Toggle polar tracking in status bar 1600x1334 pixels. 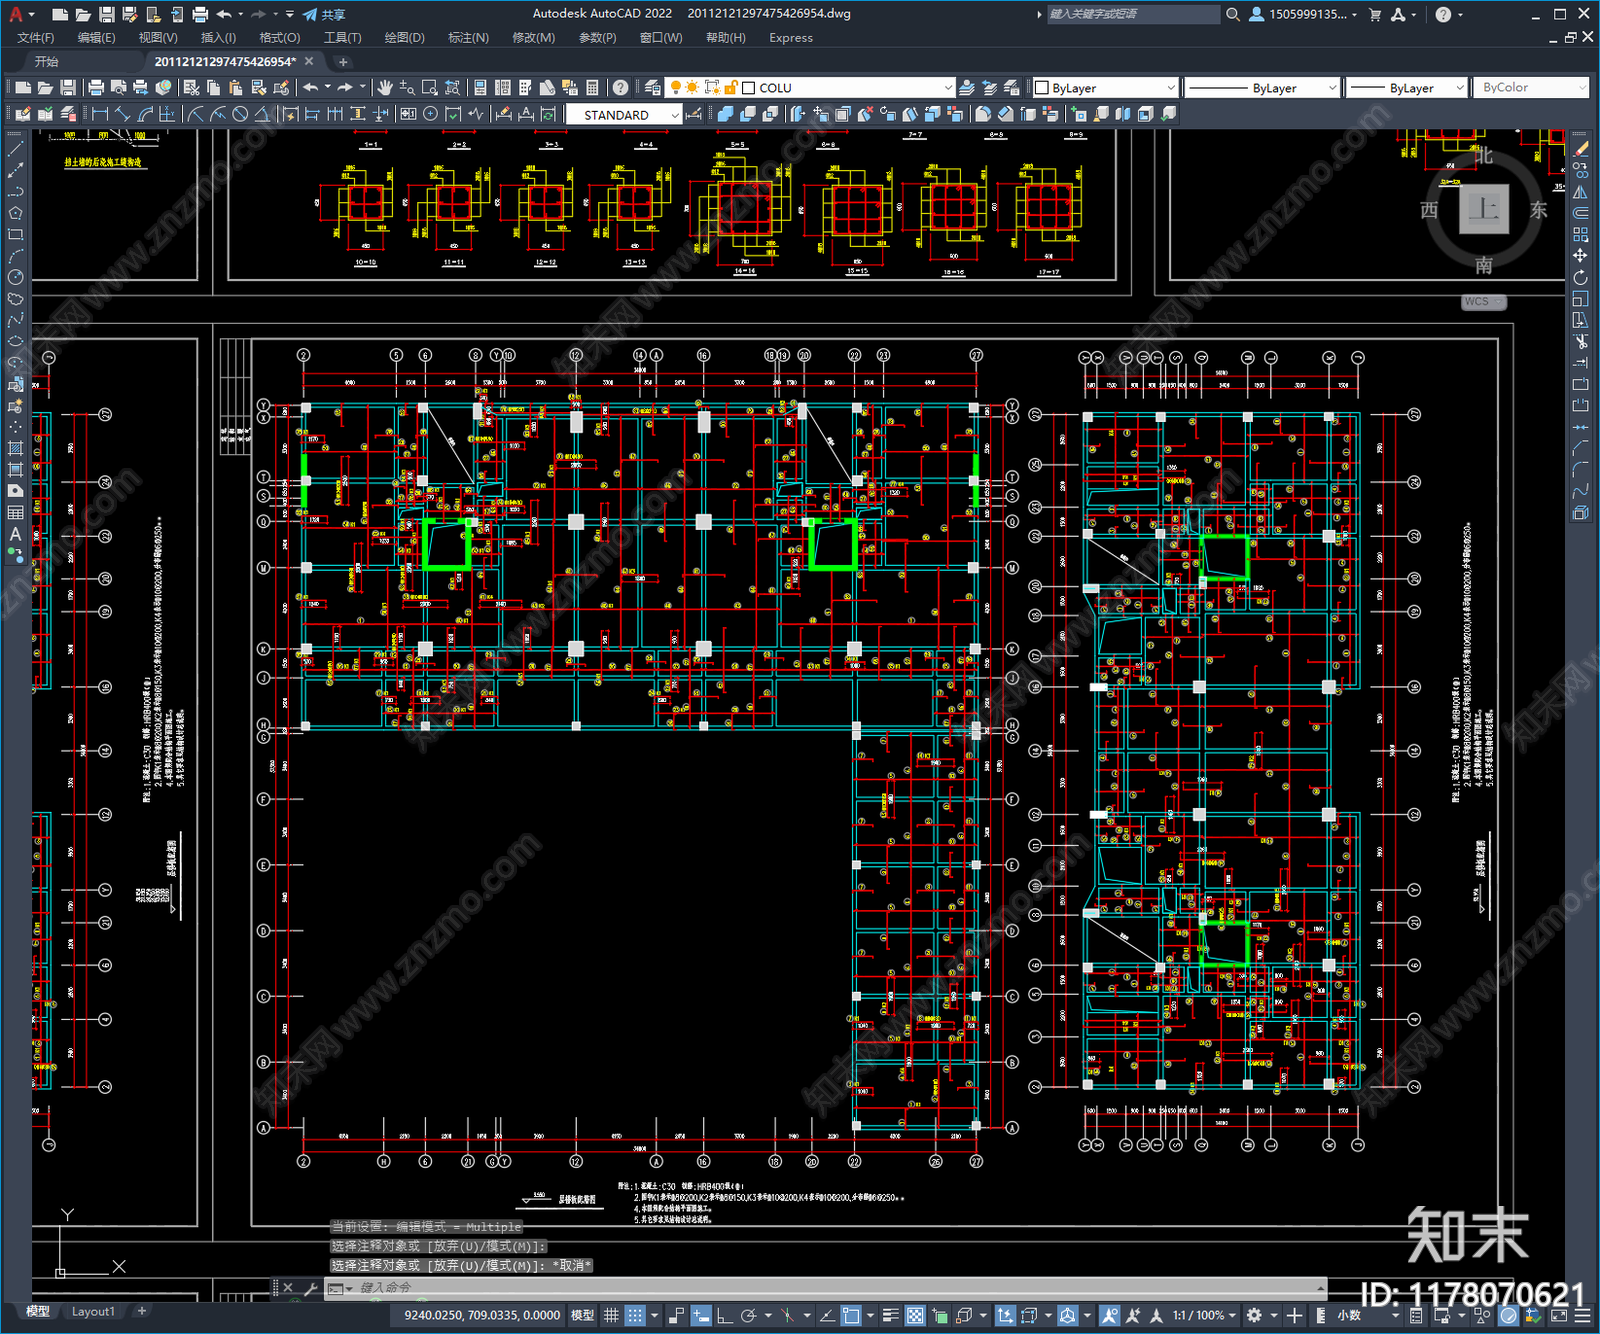coord(748,1315)
